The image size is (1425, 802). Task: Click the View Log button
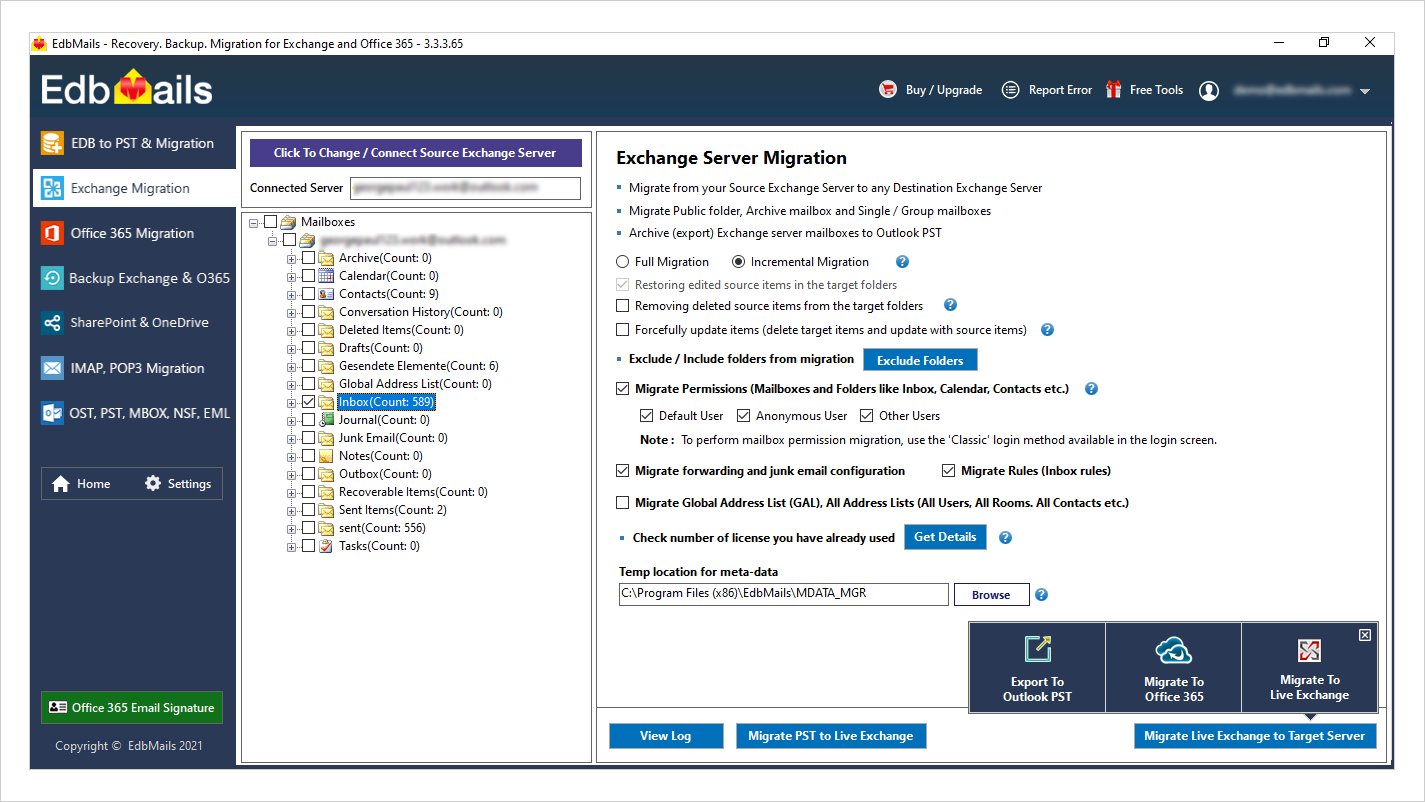666,736
